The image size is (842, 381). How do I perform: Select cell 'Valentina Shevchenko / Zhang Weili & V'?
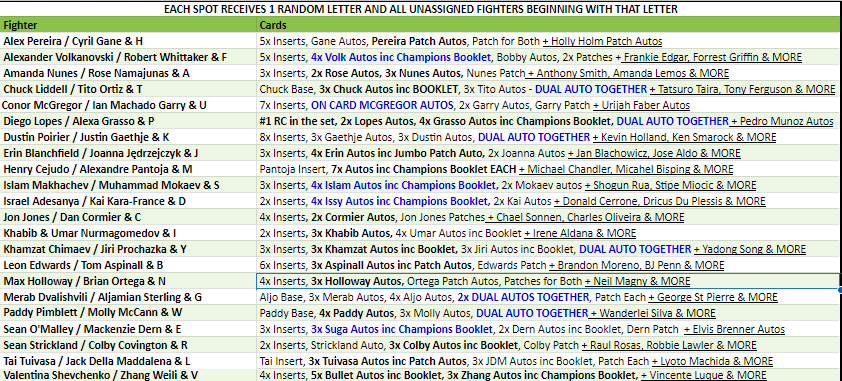pyautogui.click(x=129, y=375)
